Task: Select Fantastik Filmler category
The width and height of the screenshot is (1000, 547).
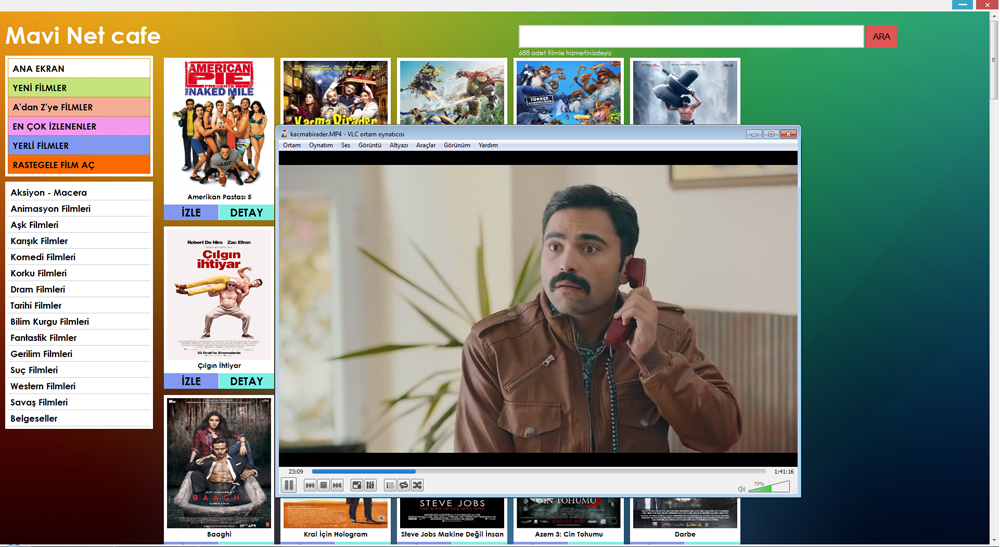Action: (79, 337)
